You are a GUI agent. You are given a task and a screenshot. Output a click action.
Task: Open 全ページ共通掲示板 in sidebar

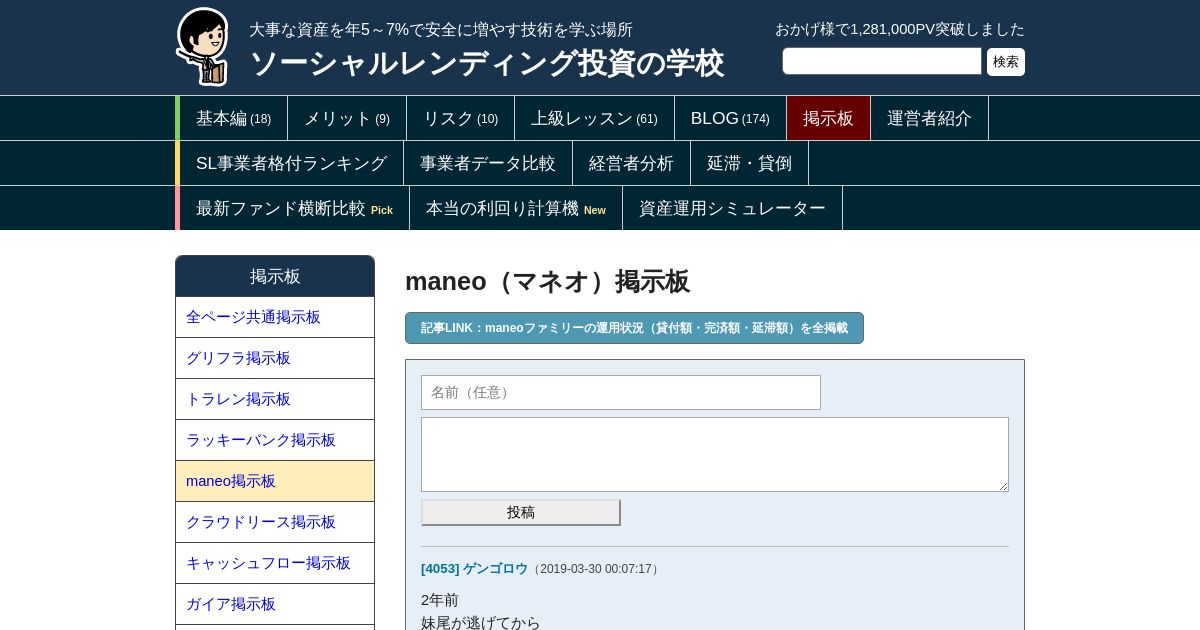(275, 317)
